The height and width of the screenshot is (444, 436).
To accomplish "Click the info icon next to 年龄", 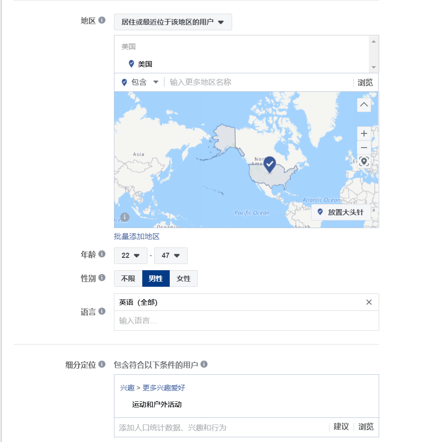I will click(x=102, y=254).
